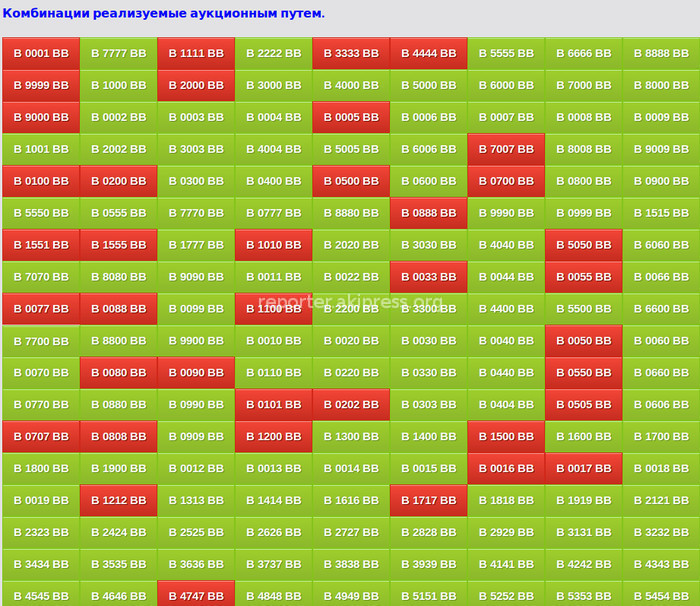Pick the red B 0005 BB plate
The width and height of the screenshot is (700, 606).
351,117
